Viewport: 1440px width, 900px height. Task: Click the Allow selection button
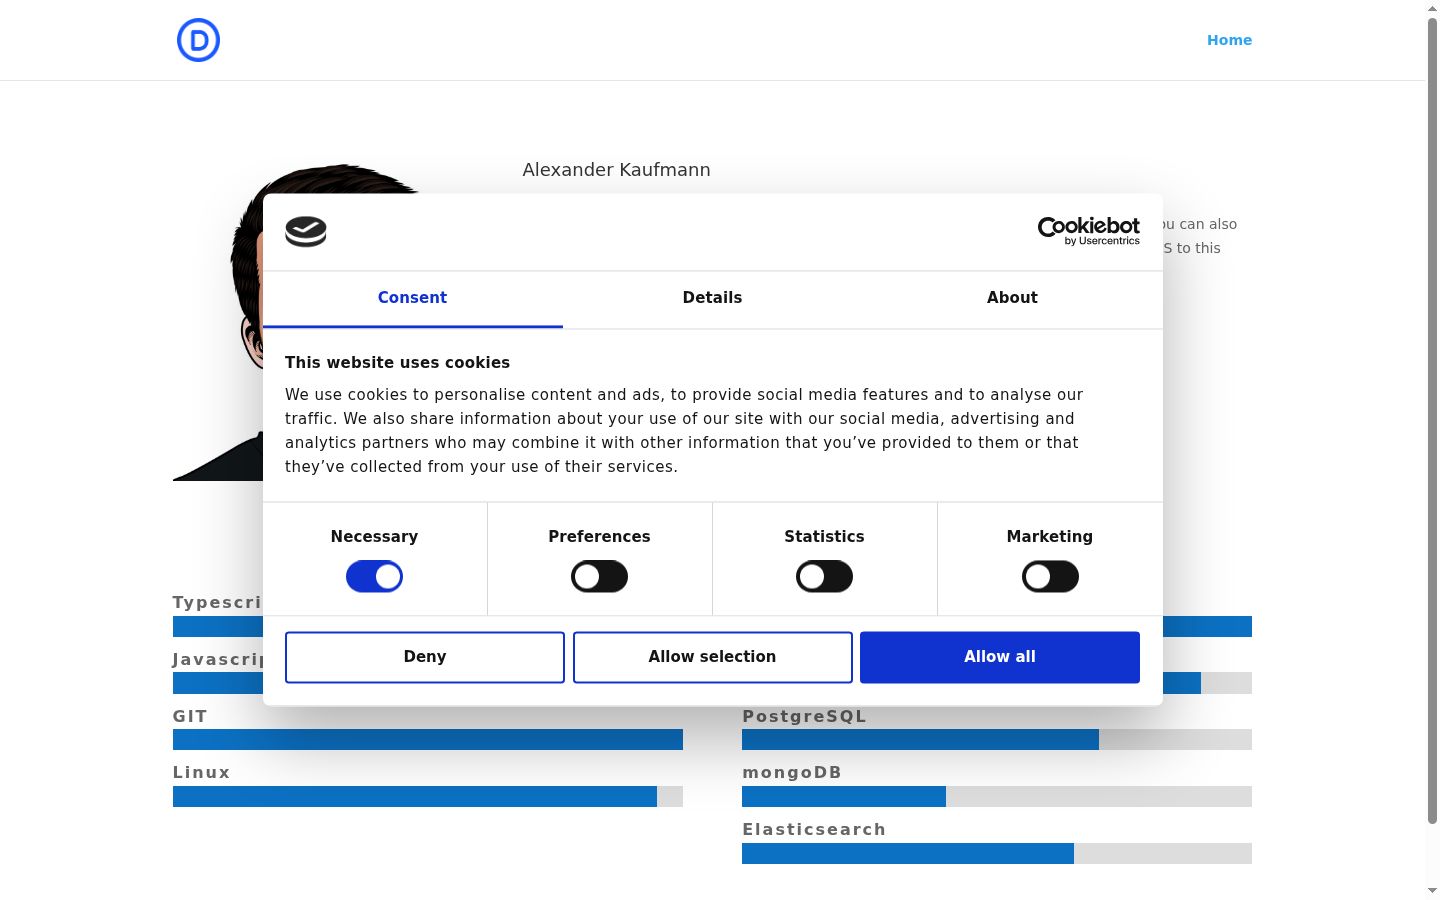(713, 657)
